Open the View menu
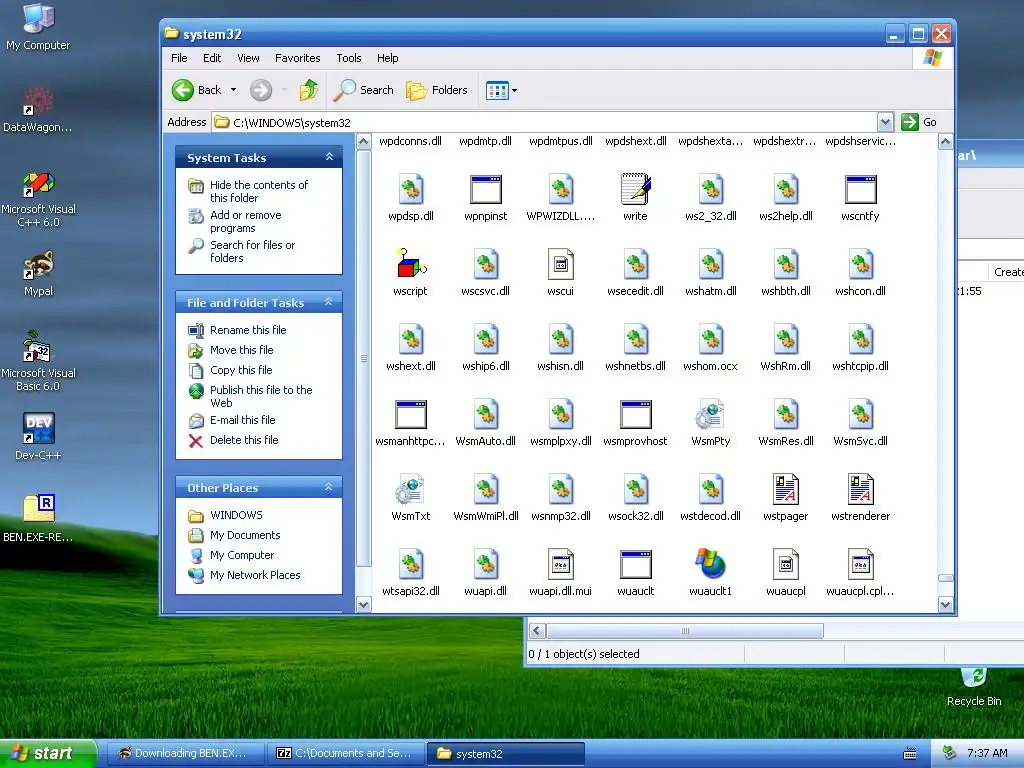Screen dimensions: 1024x768 tap(248, 58)
